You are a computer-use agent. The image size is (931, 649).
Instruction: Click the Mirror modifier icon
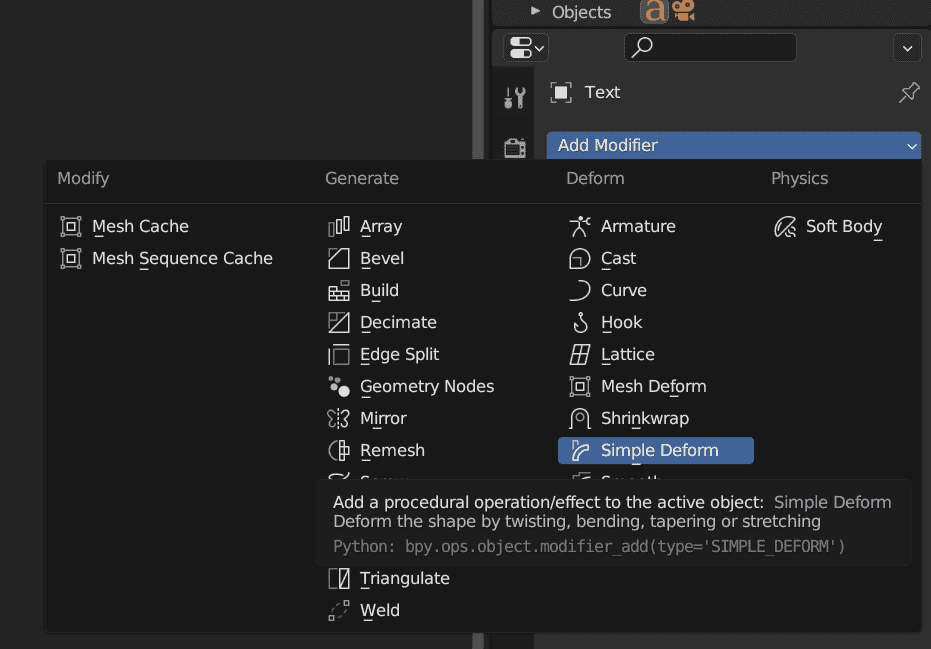point(339,419)
